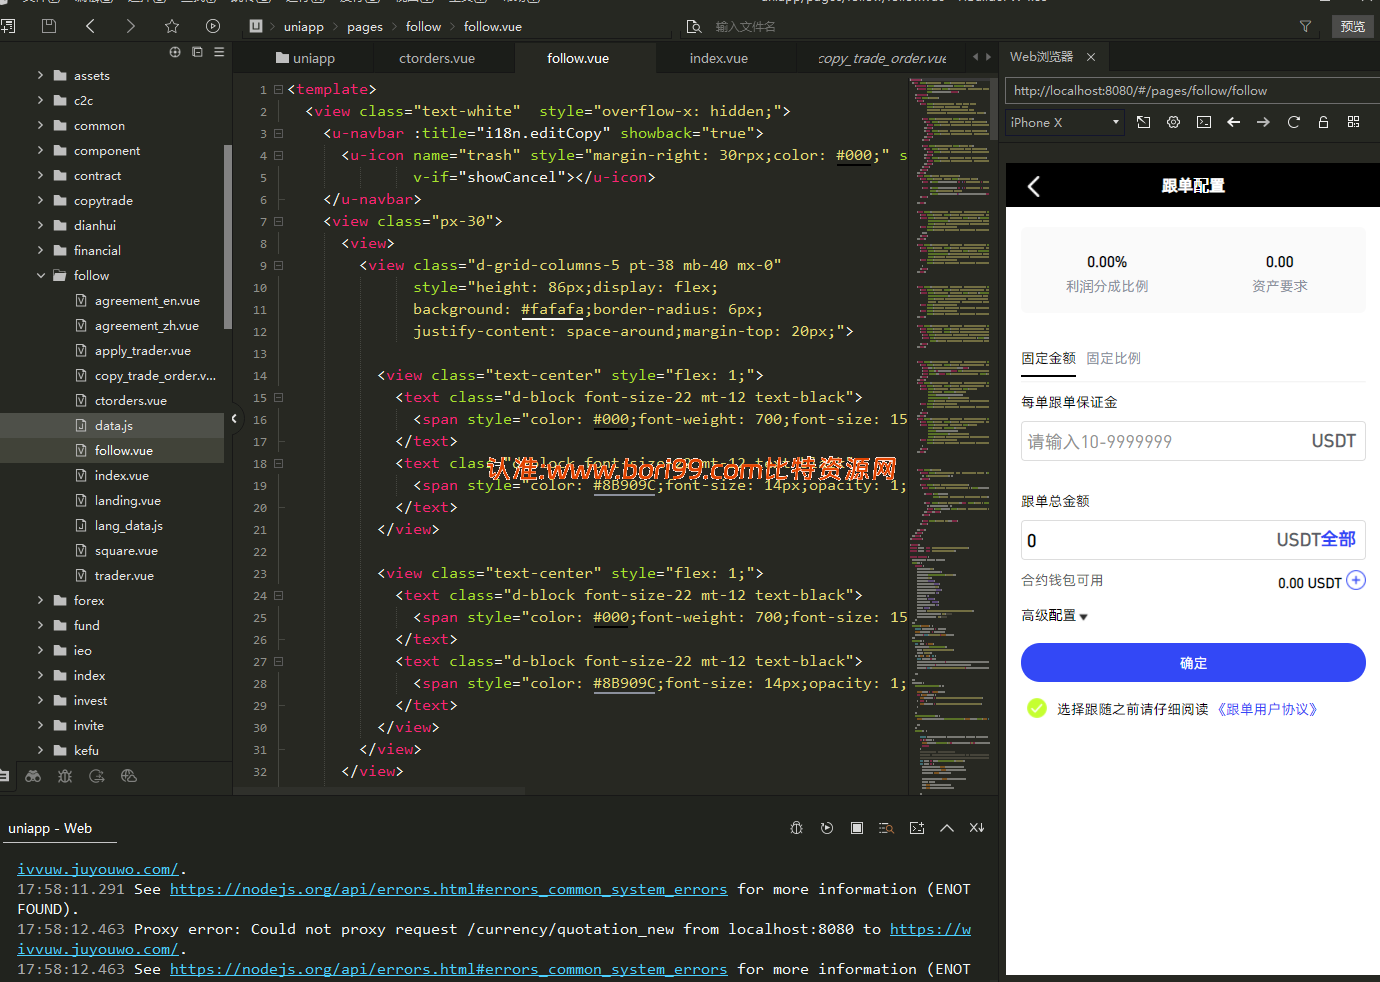
Task: Open the 《跟单用户协议》 link
Action: (1267, 709)
